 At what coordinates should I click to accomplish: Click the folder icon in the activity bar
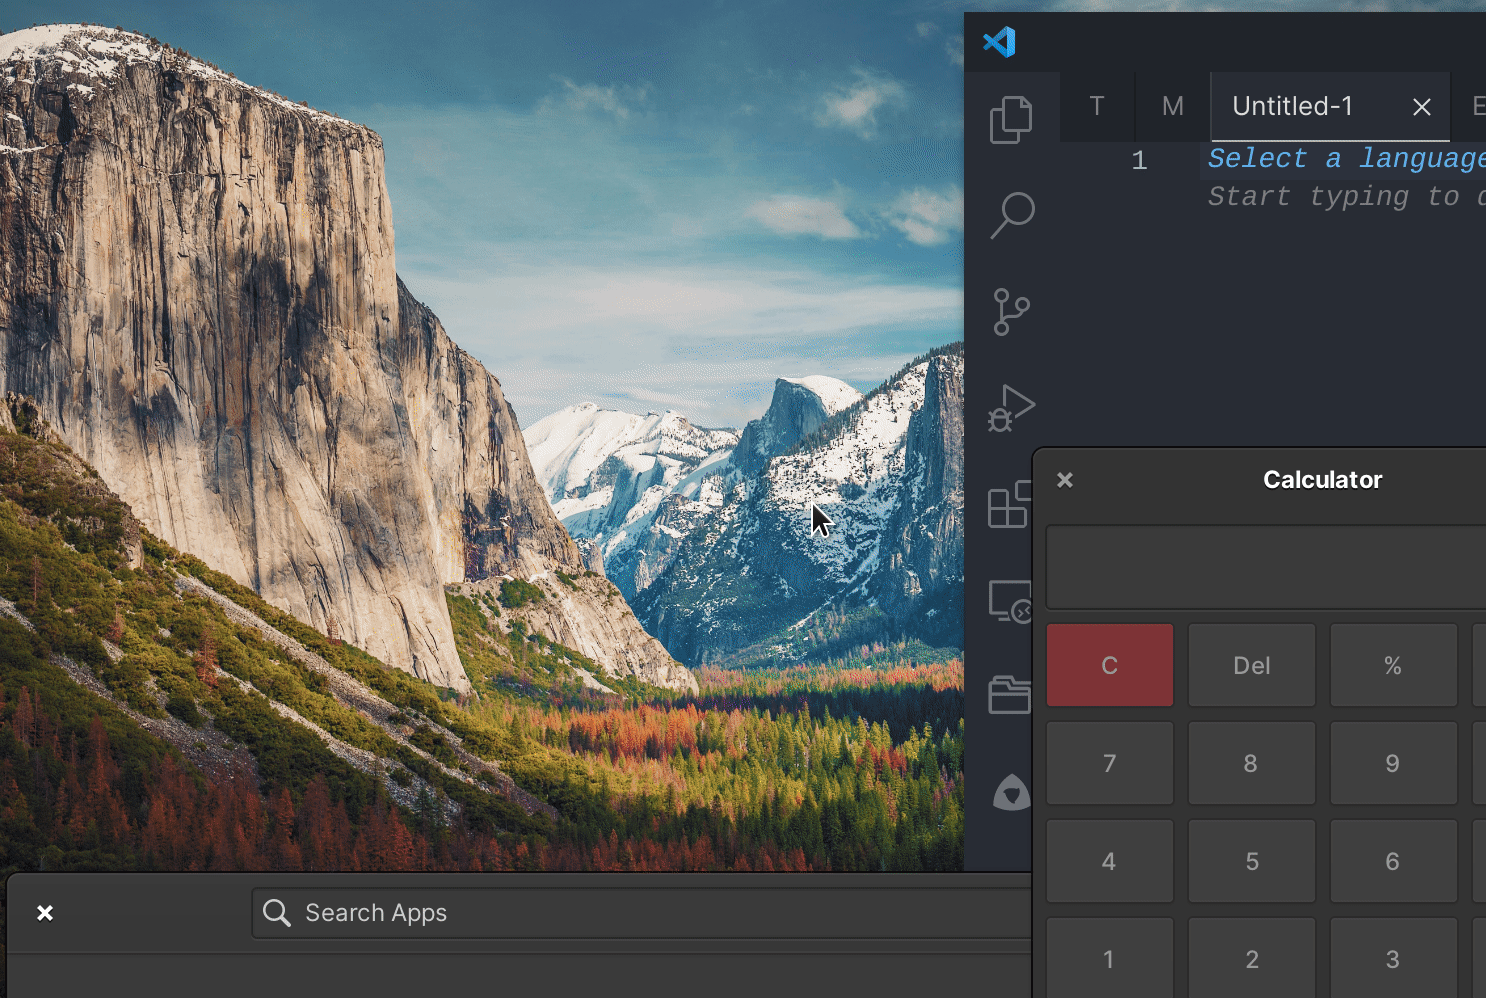tap(1012, 694)
